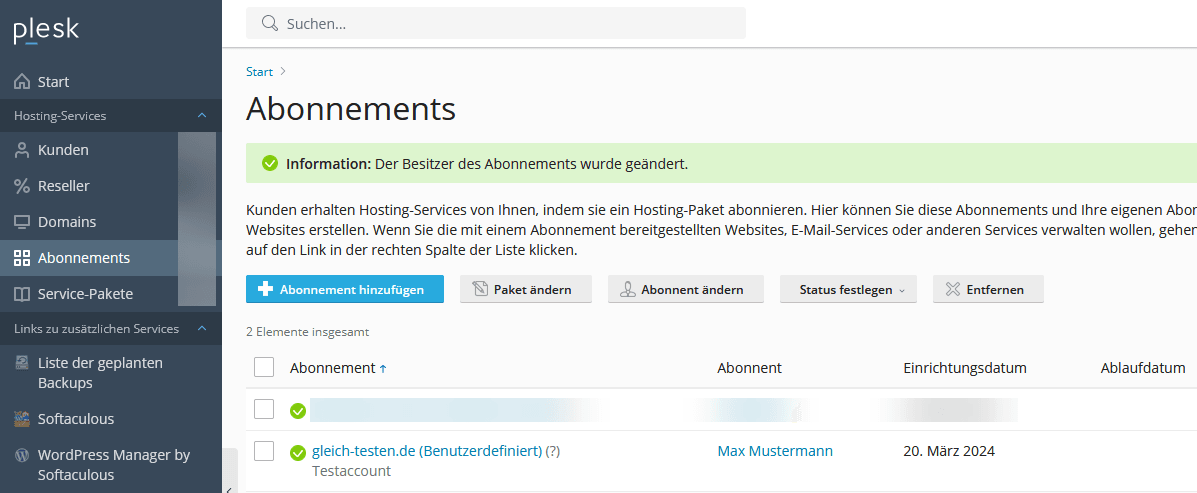Click the Start home icon in sidebar
1197x493 pixels.
point(22,82)
